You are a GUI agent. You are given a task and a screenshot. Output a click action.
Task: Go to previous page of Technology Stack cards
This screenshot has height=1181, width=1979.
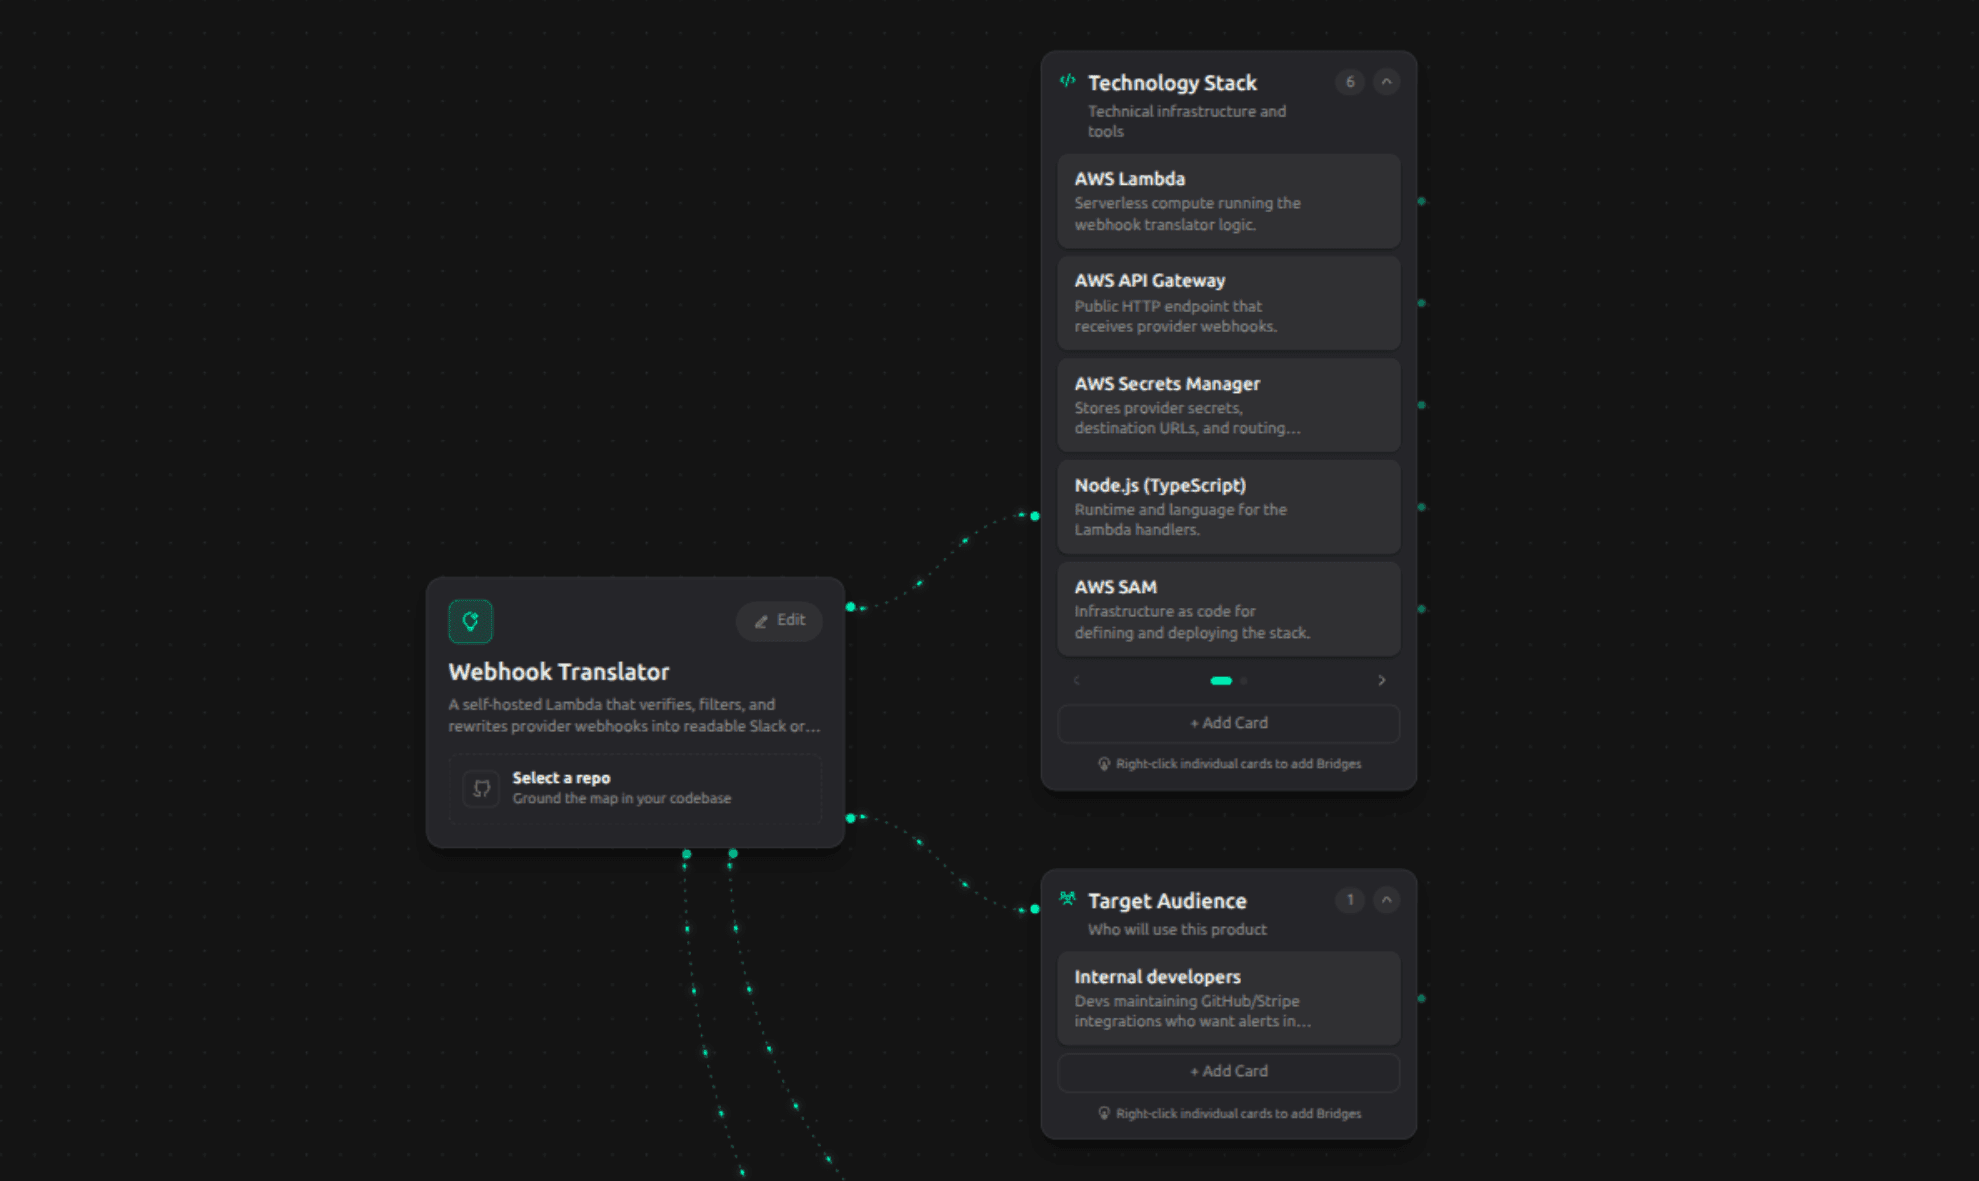[x=1076, y=680]
